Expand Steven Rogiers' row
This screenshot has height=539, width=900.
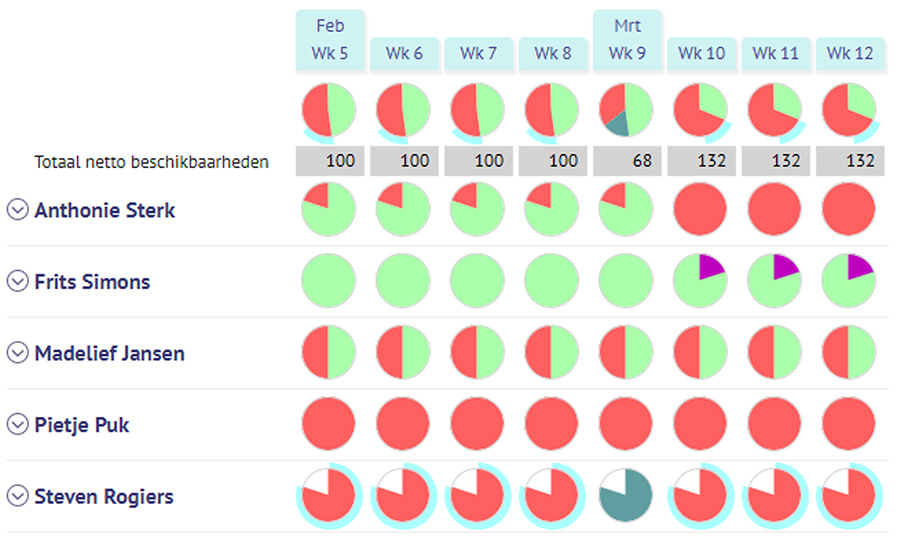click(17, 496)
